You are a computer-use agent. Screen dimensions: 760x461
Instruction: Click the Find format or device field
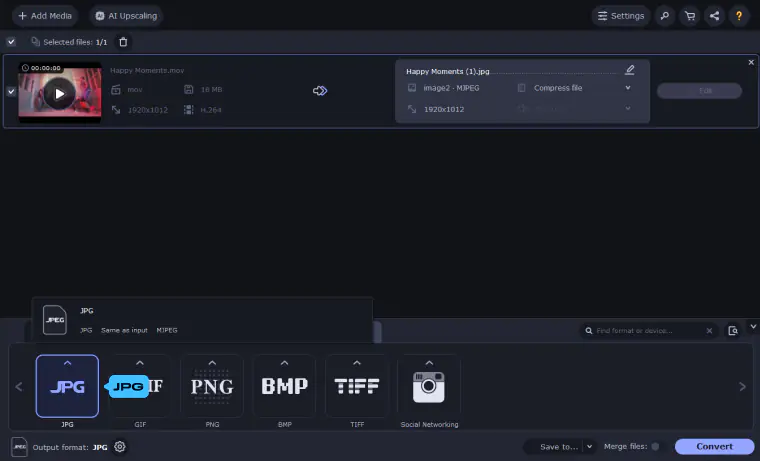(648, 331)
